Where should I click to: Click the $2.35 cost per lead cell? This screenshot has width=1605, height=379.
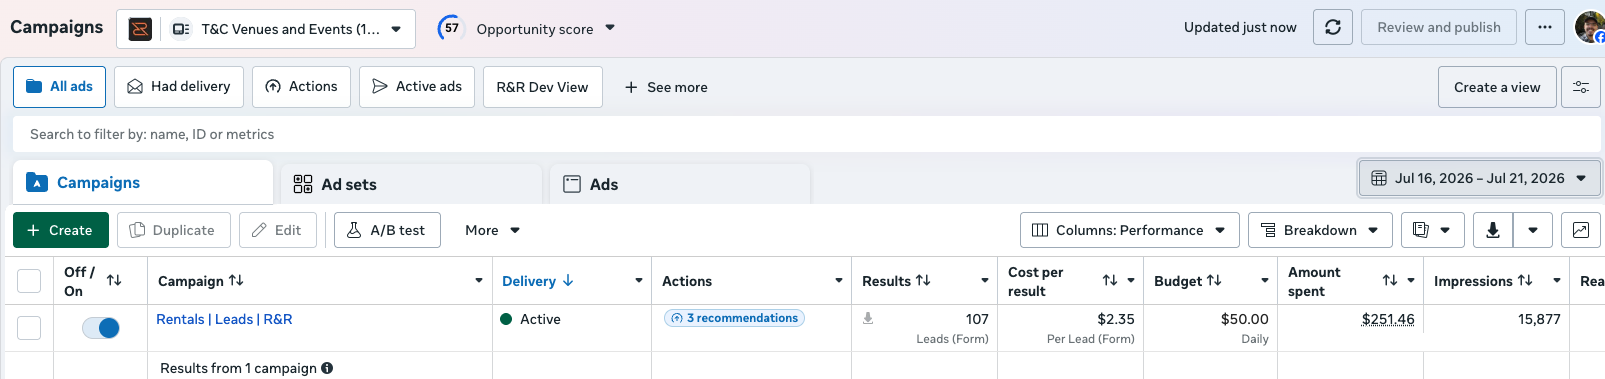1070,328
